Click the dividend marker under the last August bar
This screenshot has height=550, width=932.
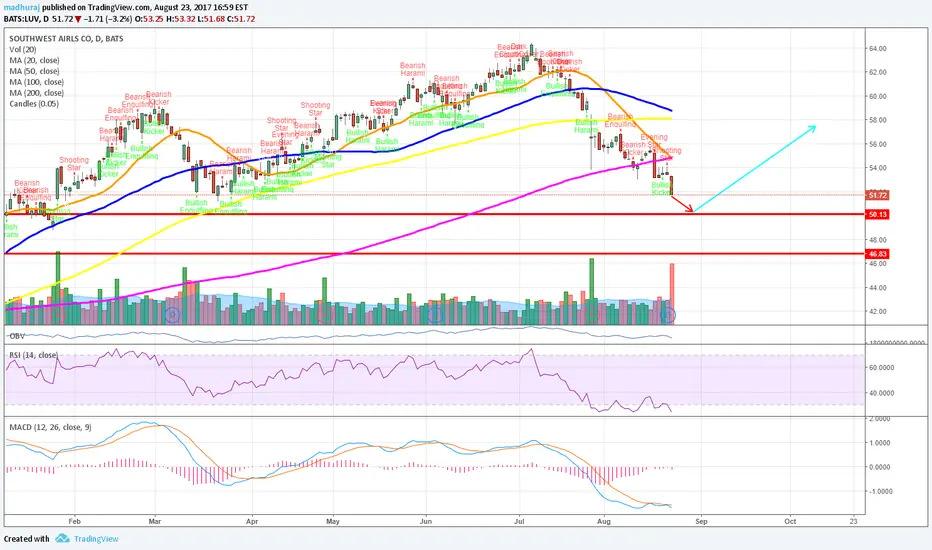pos(669,314)
